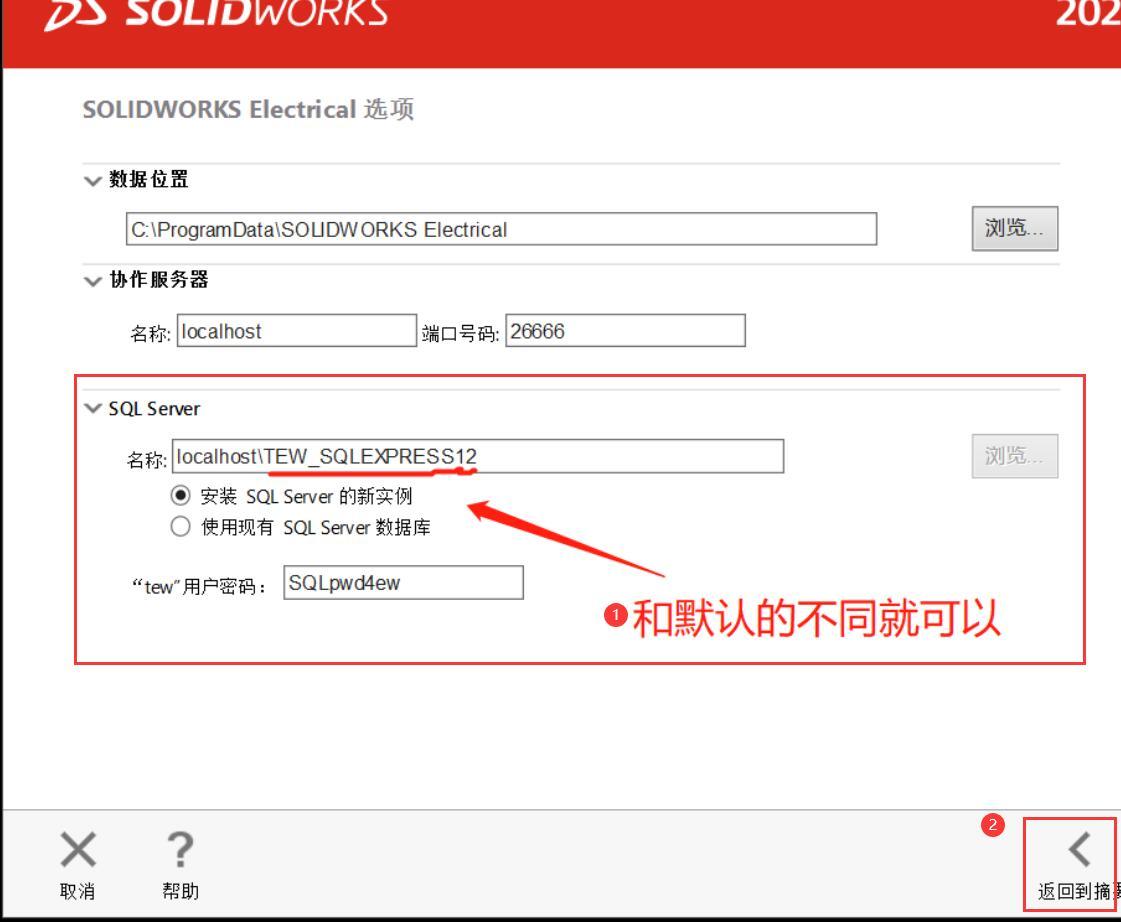
Task: Edit collaboration server name localhost field
Action: (x=297, y=331)
